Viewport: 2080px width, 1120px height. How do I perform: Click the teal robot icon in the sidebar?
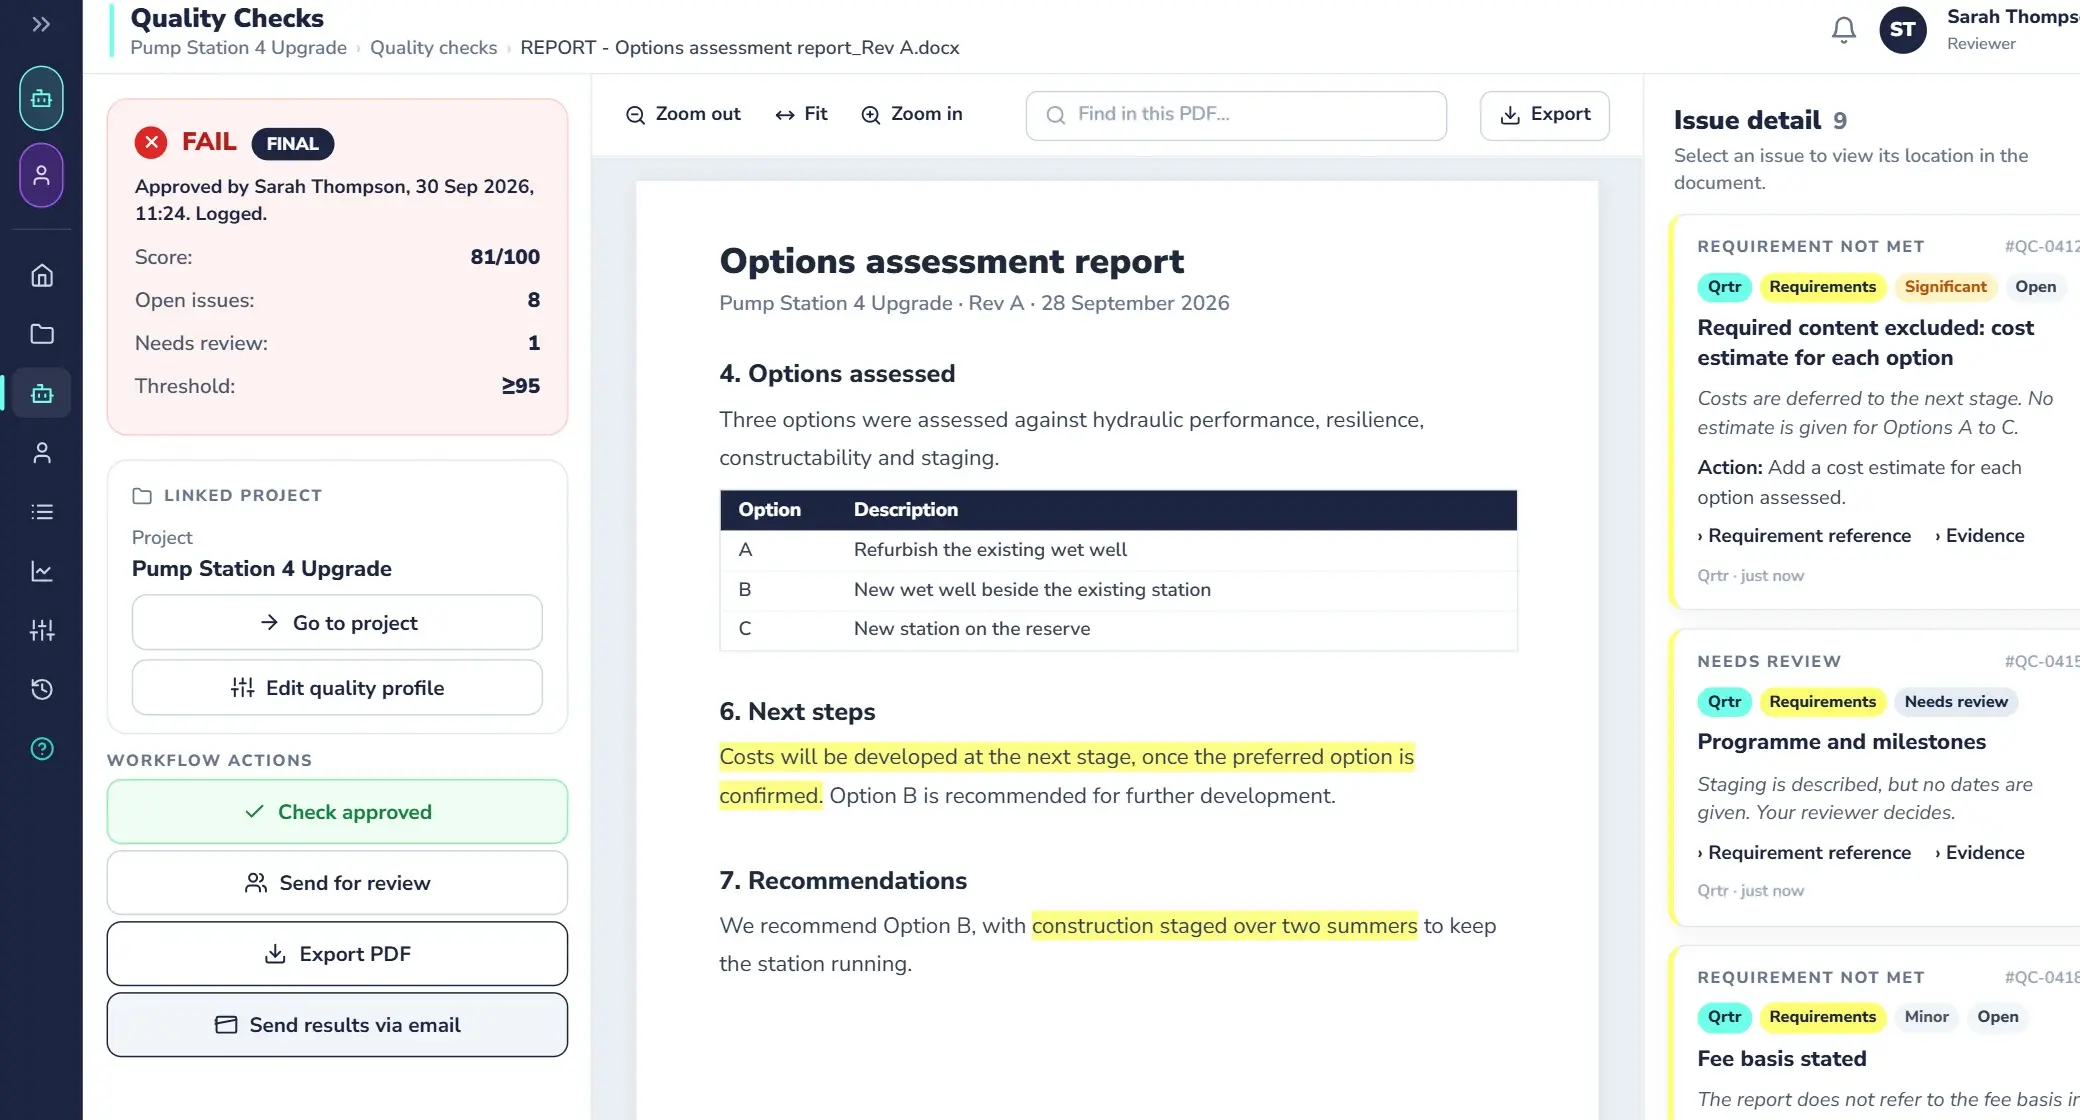pyautogui.click(x=41, y=98)
